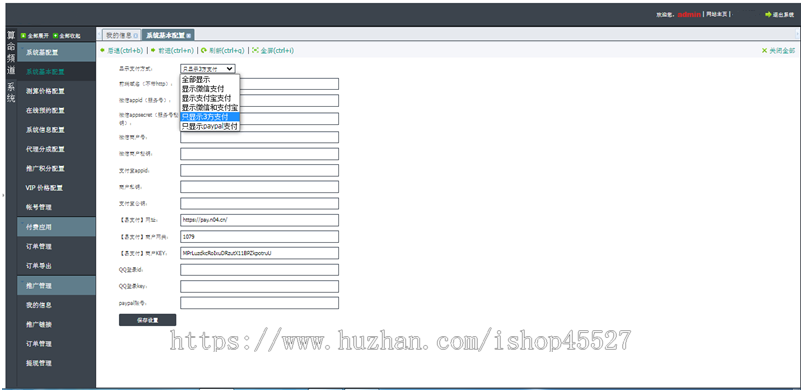Viewport: 803px width, 392px height.
Task: Open the 显示支付方式 dropdown box
Action: click(207, 68)
